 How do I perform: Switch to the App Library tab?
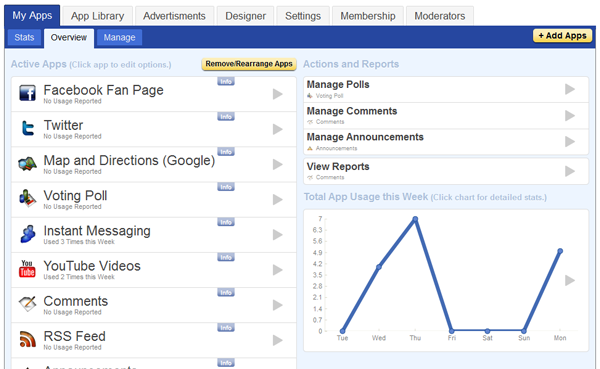98,16
